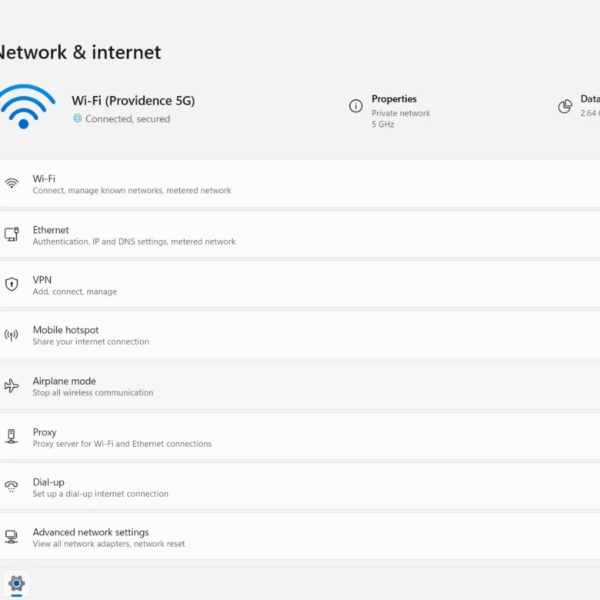
Task: Open Settings gear in the taskbar
Action: coord(16,583)
